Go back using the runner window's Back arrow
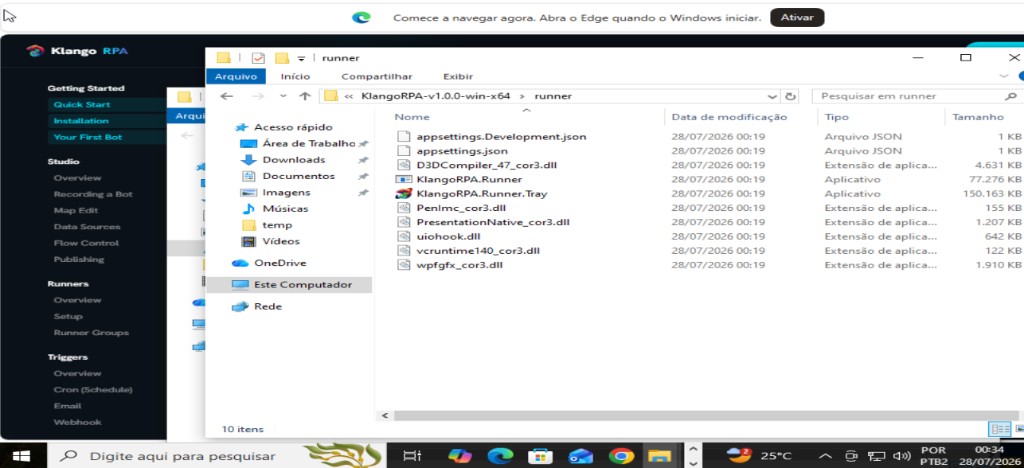The height and width of the screenshot is (468, 1024). [226, 96]
